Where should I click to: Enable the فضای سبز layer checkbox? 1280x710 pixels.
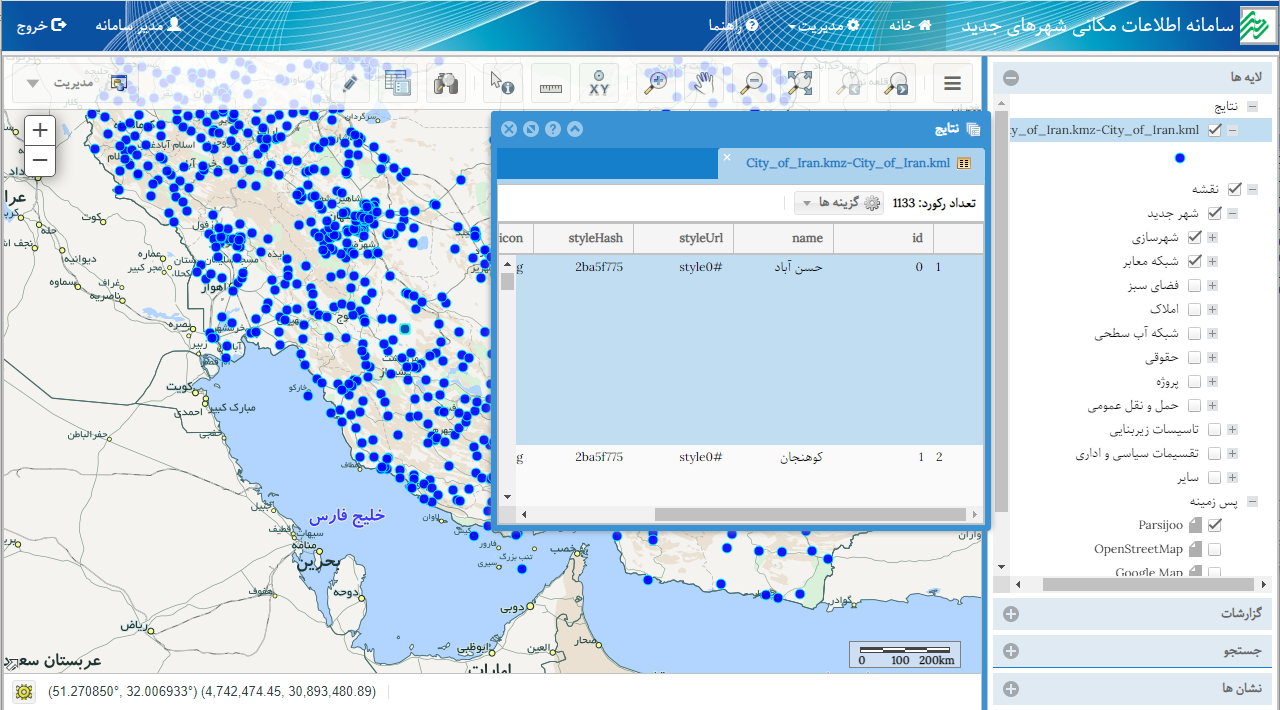(1194, 286)
